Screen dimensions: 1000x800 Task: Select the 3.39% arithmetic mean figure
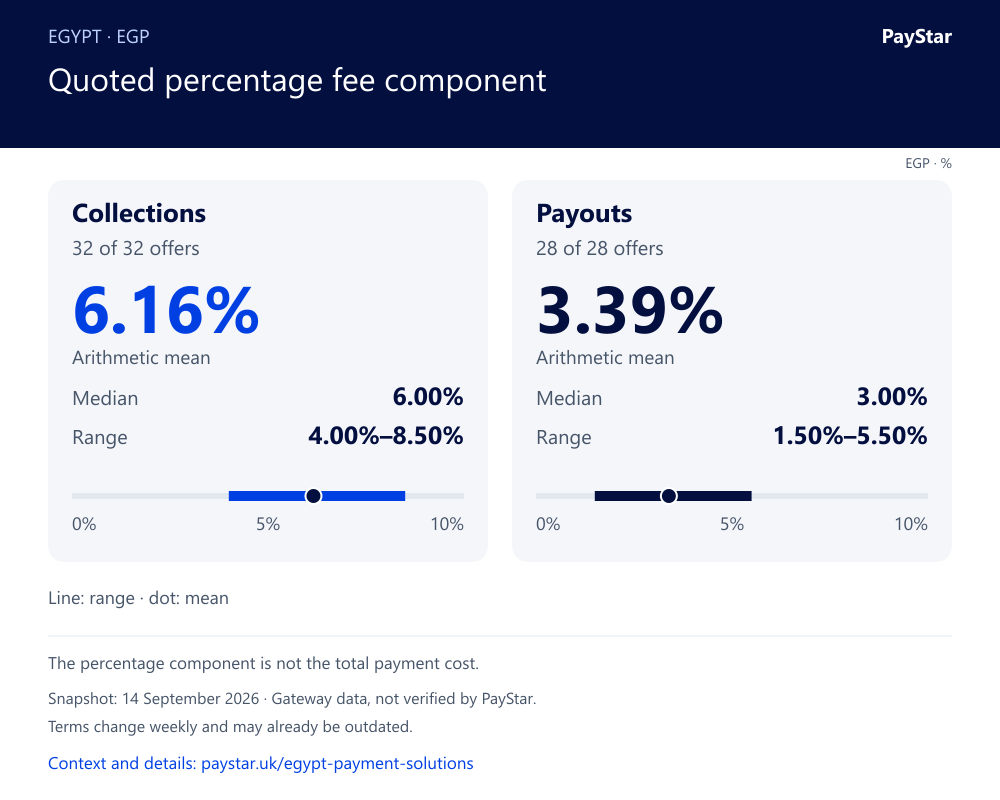[x=629, y=311]
